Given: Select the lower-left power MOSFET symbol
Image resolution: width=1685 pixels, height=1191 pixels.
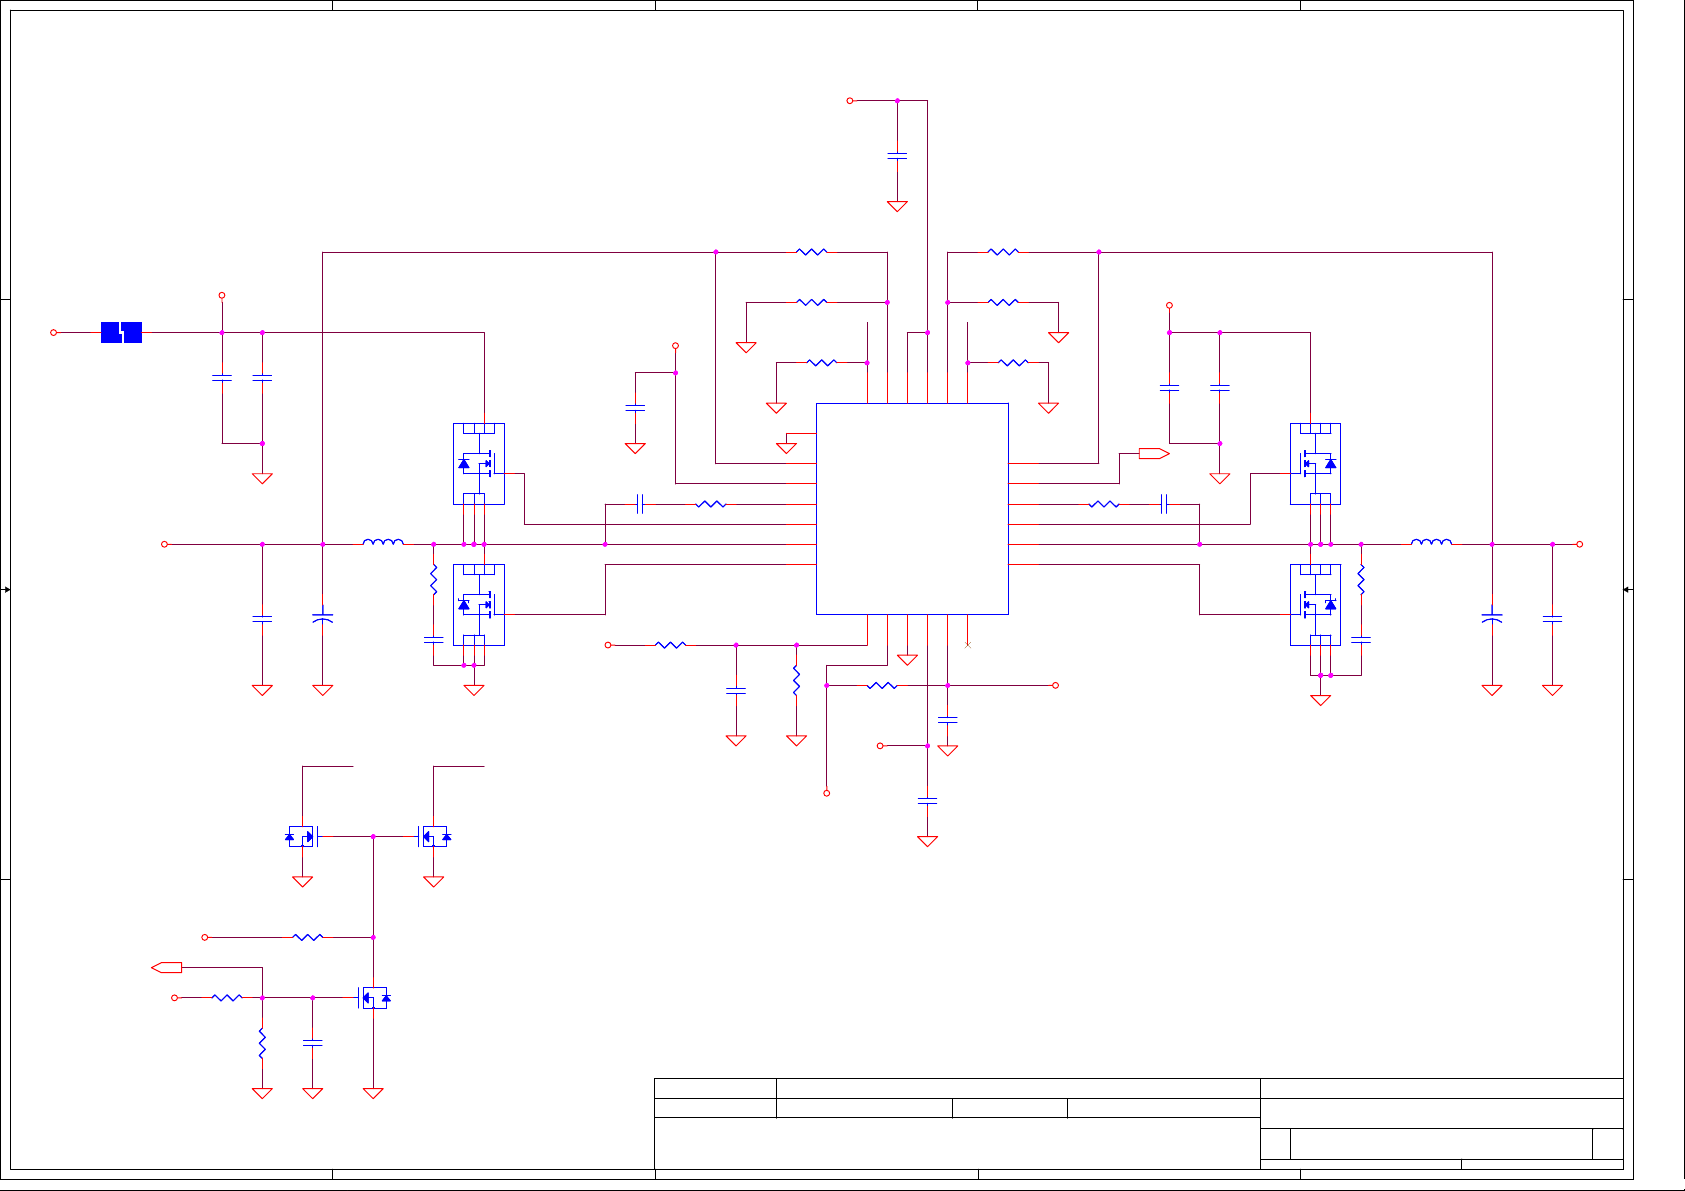Looking at the screenshot, I should click(x=478, y=604).
